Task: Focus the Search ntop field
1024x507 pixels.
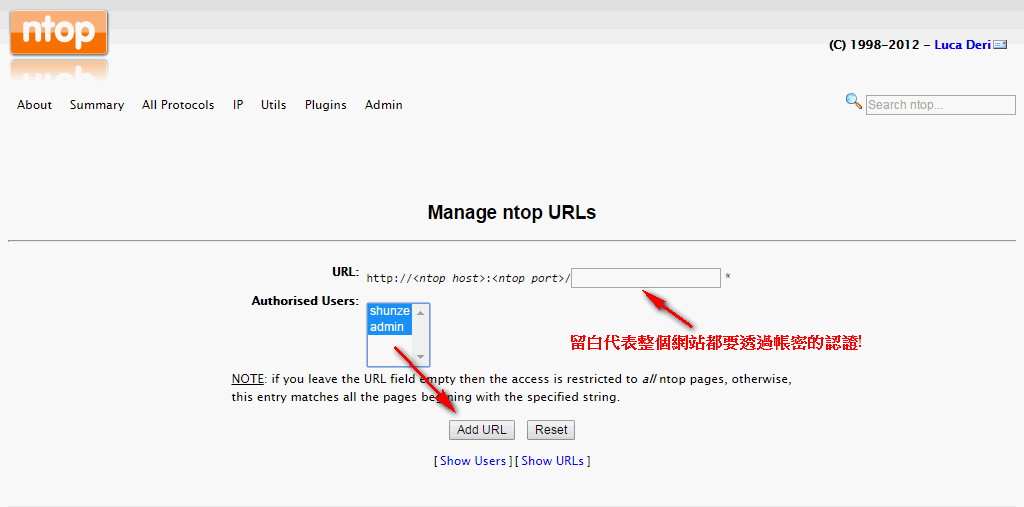Action: click(940, 105)
